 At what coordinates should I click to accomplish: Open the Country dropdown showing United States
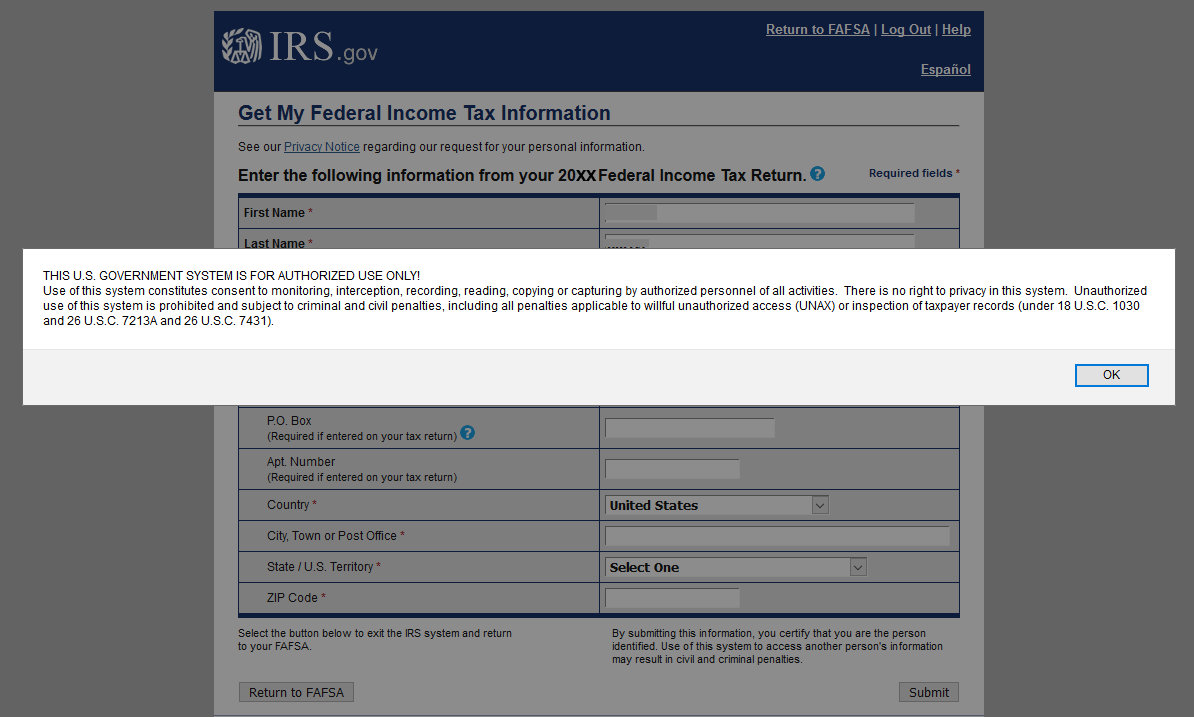pyautogui.click(x=717, y=505)
